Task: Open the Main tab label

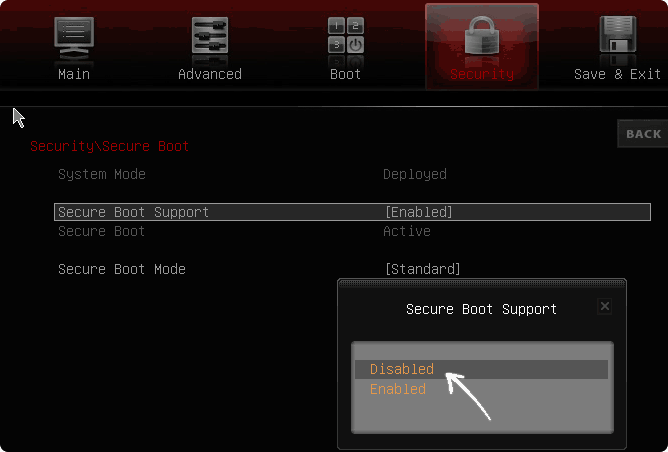Action: pyautogui.click(x=74, y=74)
